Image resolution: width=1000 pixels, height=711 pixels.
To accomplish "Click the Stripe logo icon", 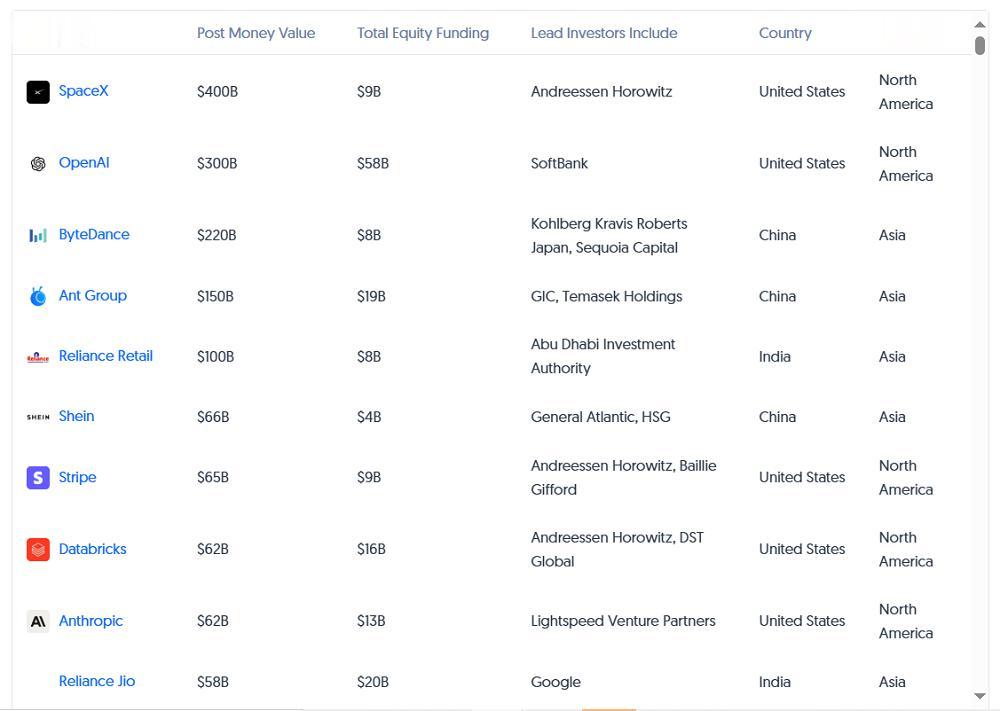I will 38,478.
